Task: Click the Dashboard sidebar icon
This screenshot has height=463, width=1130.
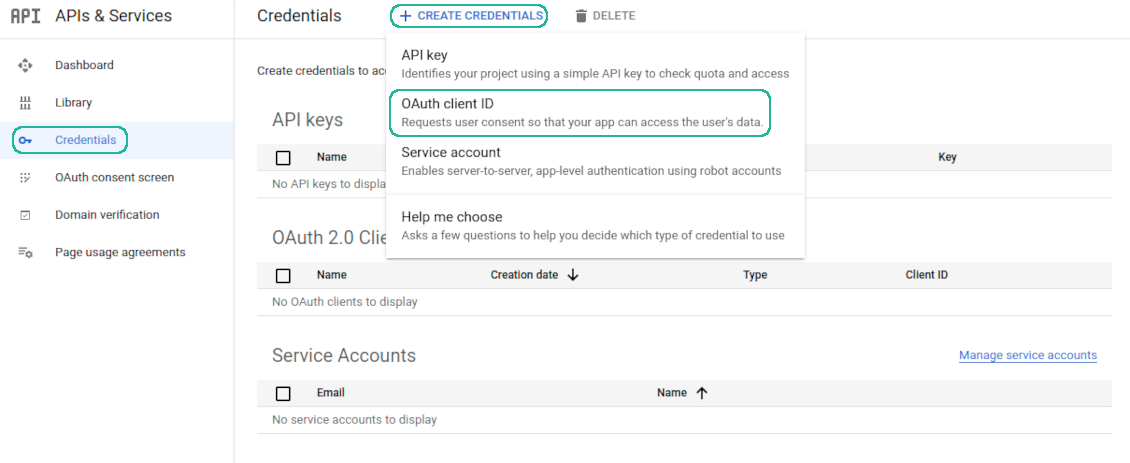Action: click(x=26, y=65)
